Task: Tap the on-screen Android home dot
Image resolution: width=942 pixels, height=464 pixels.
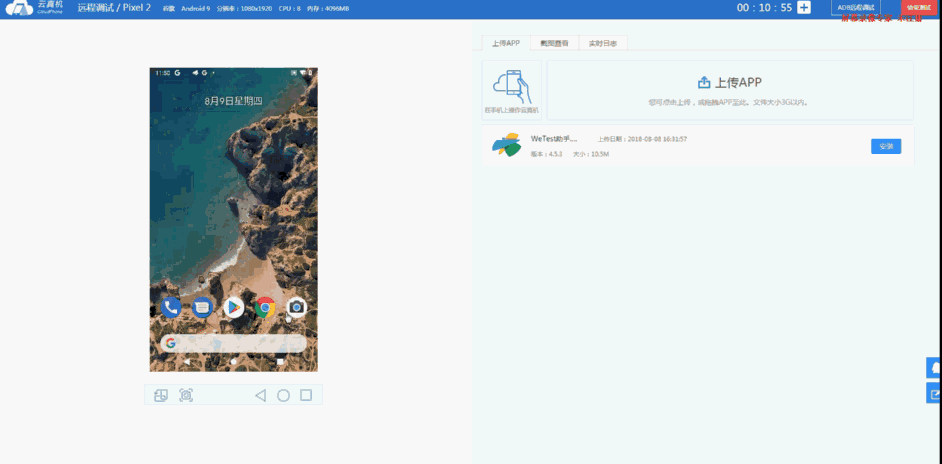Action: 234,362
